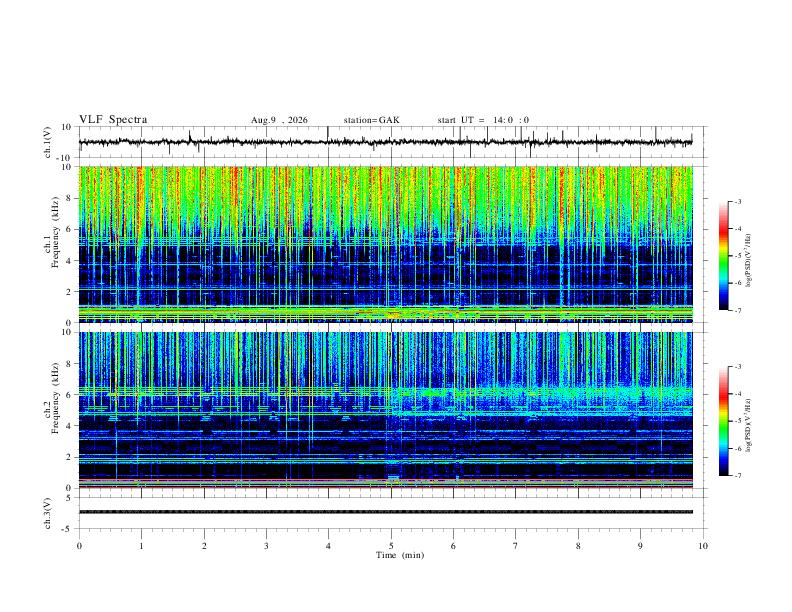This screenshot has height=612, width=792.
Task: Click the start UT 14:0:0 label
Action: pos(483,120)
